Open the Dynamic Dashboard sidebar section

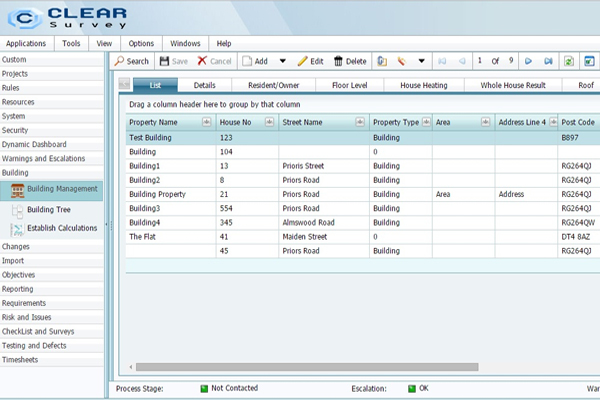tap(52, 144)
